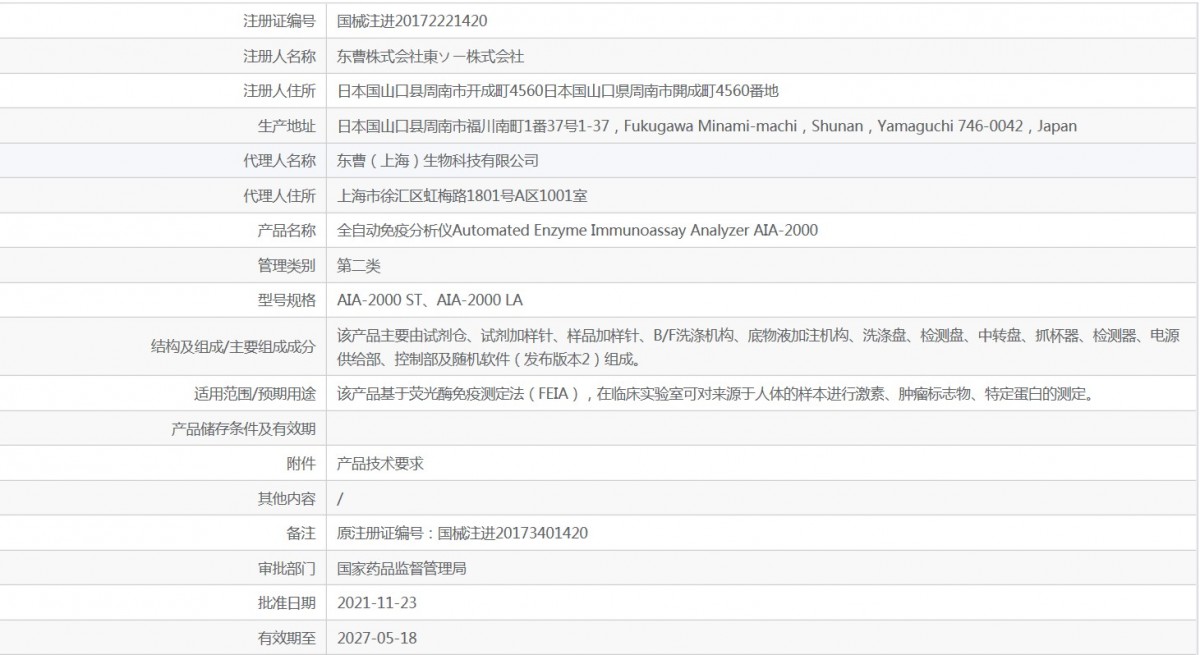
Task: Select expiry date 2027-05-18
Action: pyautogui.click(x=377, y=637)
